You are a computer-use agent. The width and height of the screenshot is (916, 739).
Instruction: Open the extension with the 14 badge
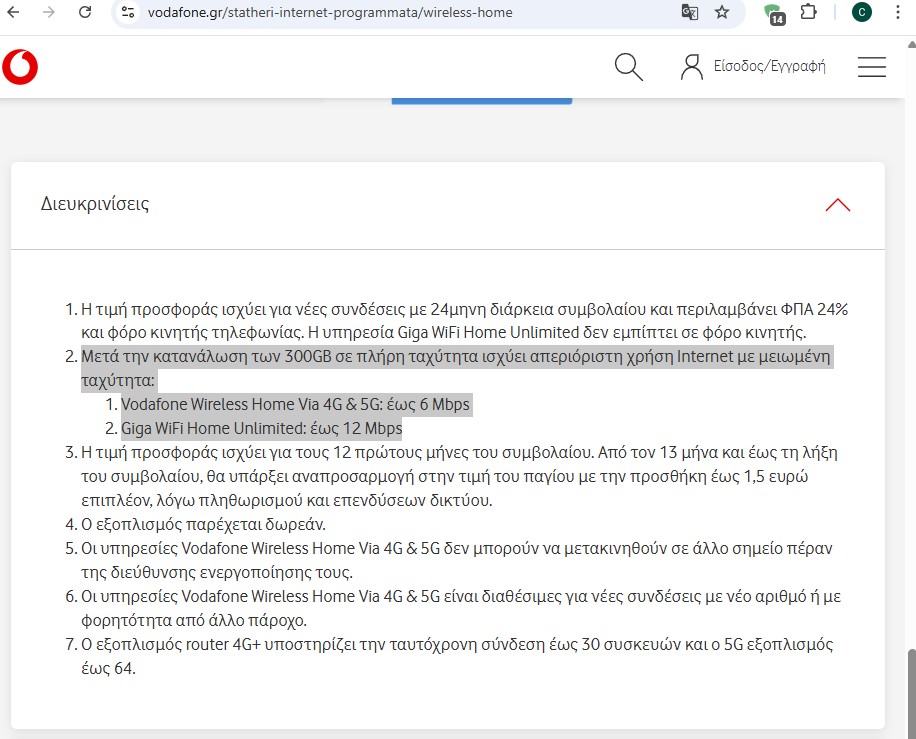click(x=773, y=13)
